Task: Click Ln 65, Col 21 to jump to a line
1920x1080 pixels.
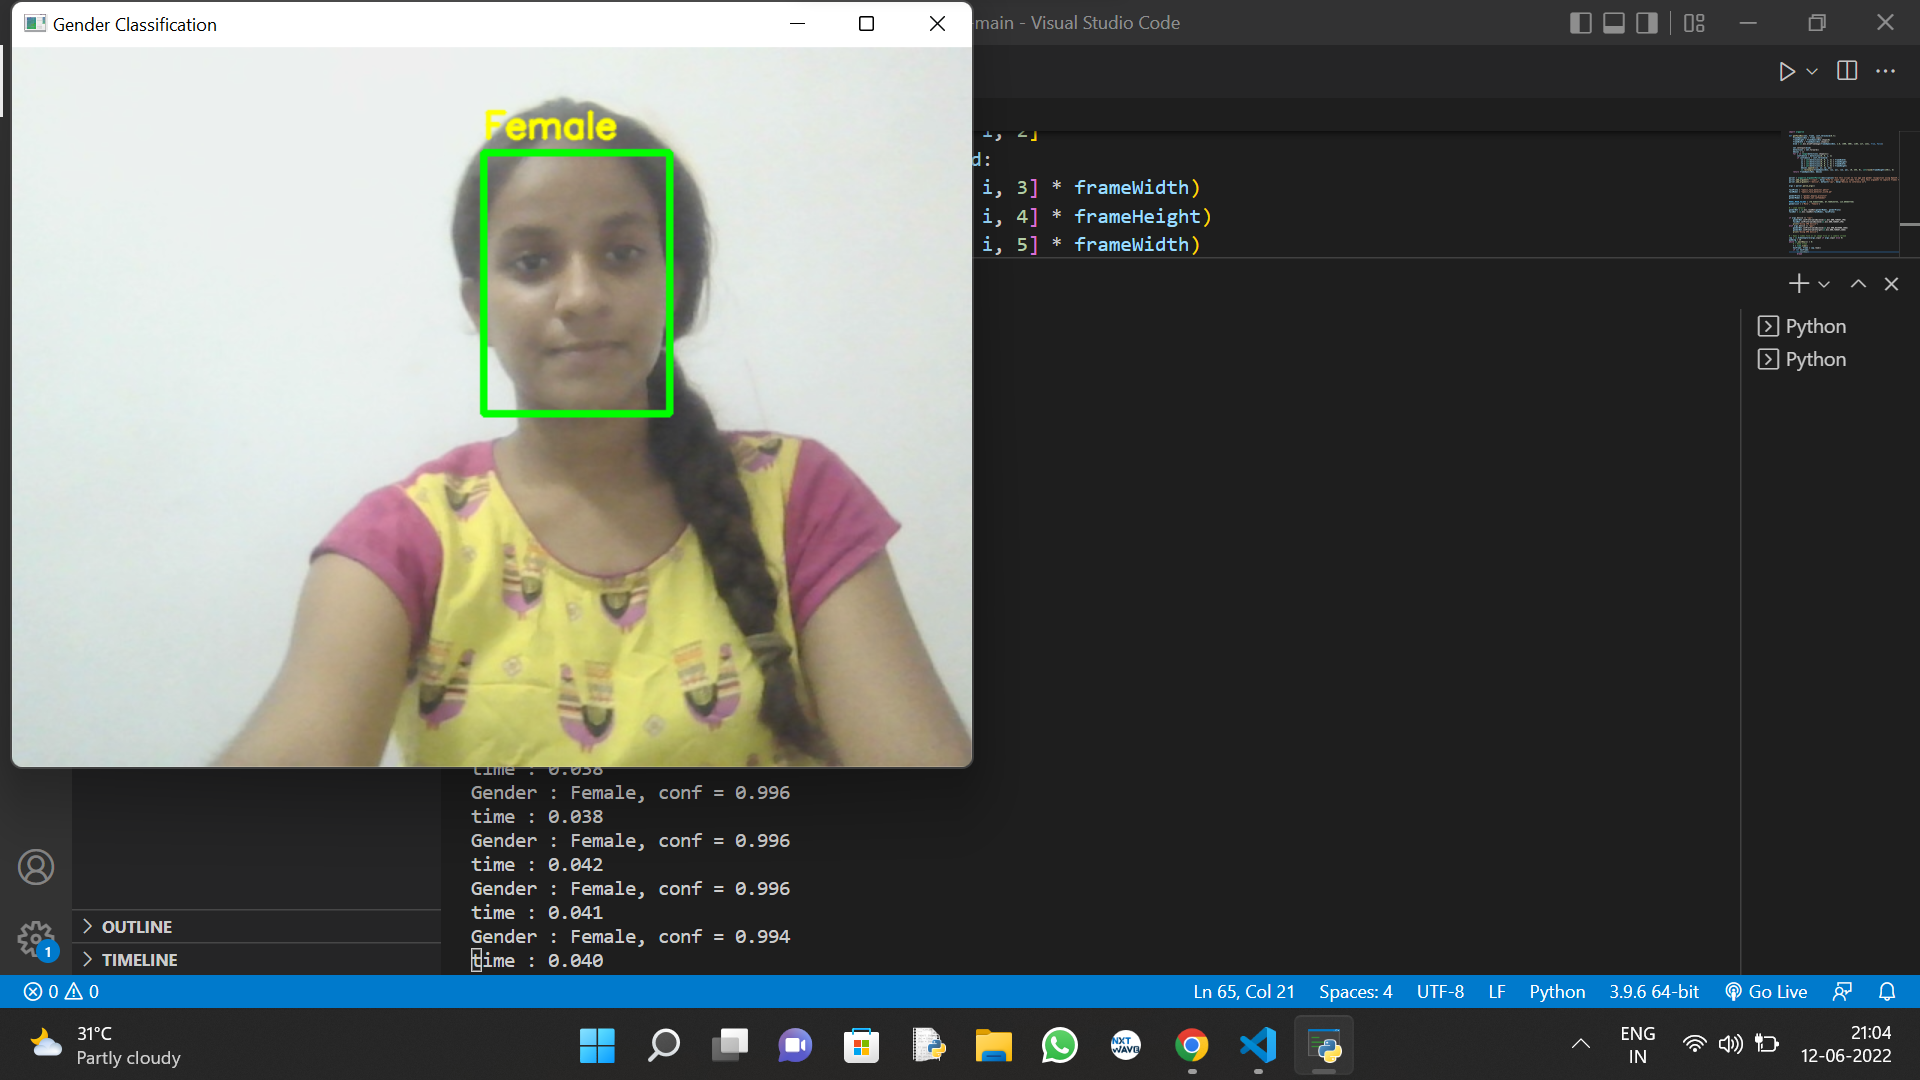Action: pos(1243,991)
